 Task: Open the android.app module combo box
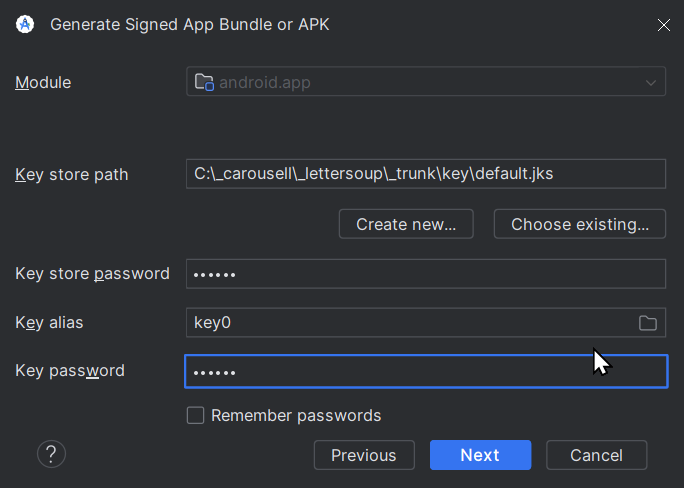[425, 82]
